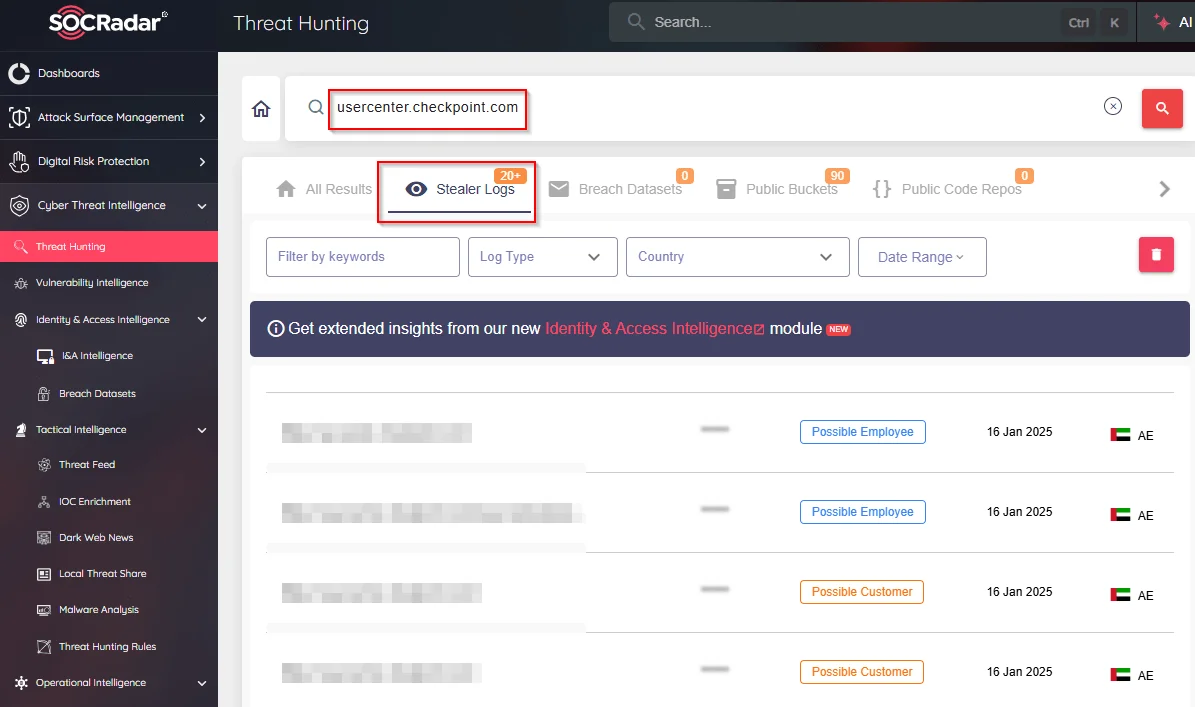
Task: Click Possible Employee tag in first row
Action: pos(863,432)
